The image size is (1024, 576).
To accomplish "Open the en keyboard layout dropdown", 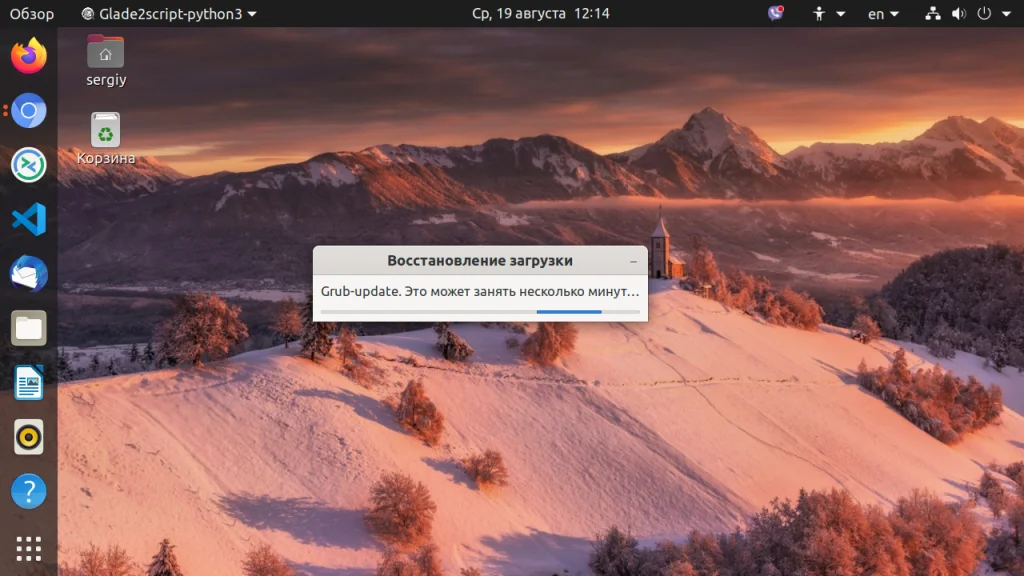I will (x=883, y=14).
